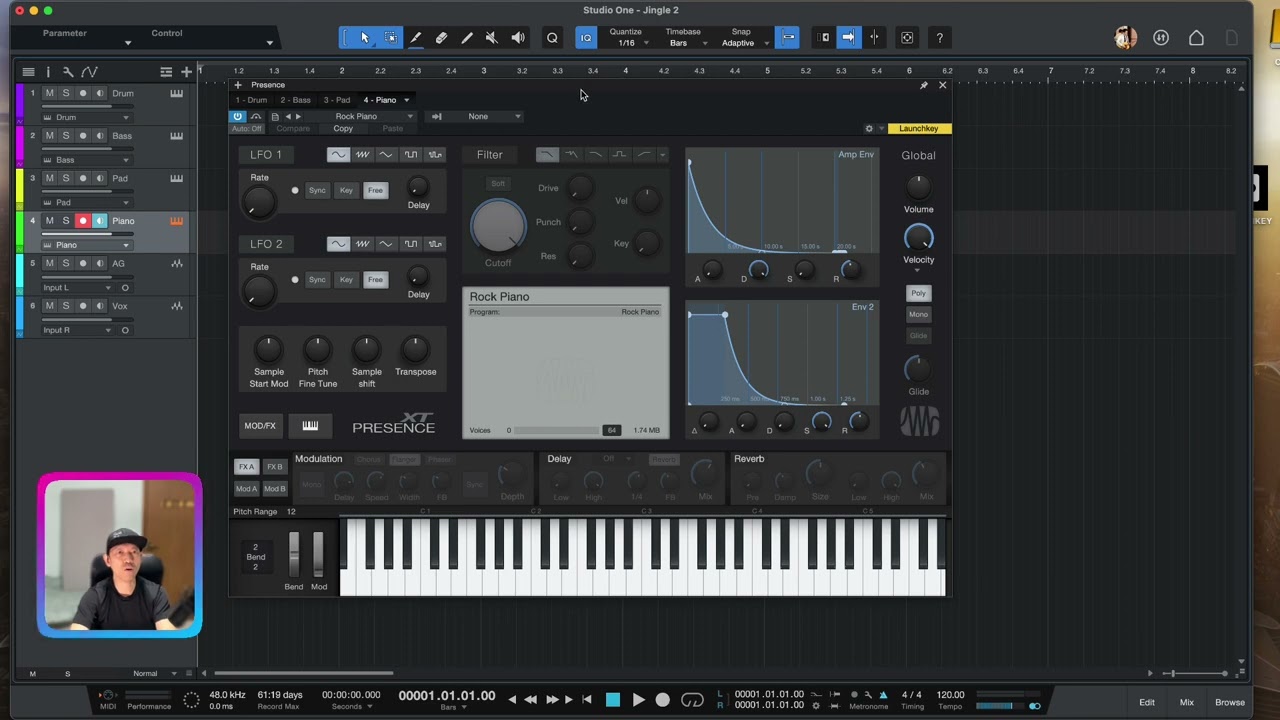Select the Arrow tool
This screenshot has height=720, width=1280.
click(x=364, y=38)
